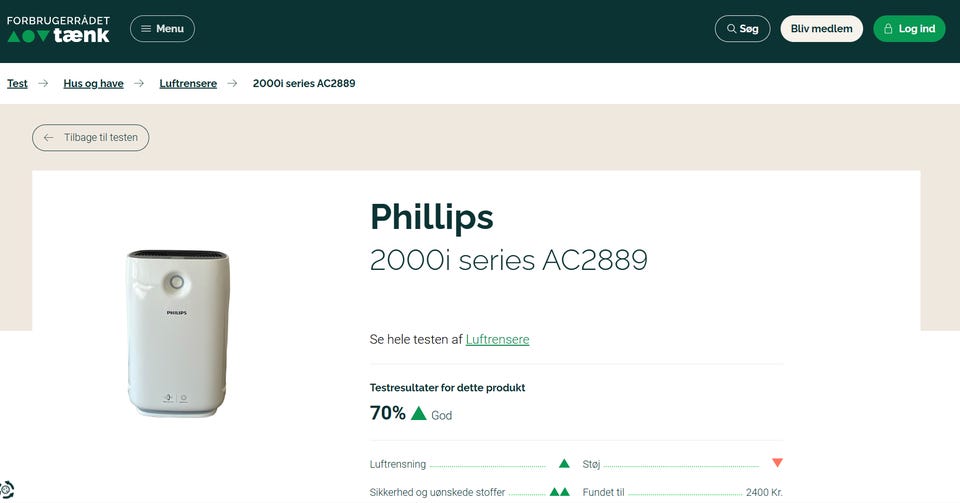Click the padlock icon on Log ind

click(888, 29)
